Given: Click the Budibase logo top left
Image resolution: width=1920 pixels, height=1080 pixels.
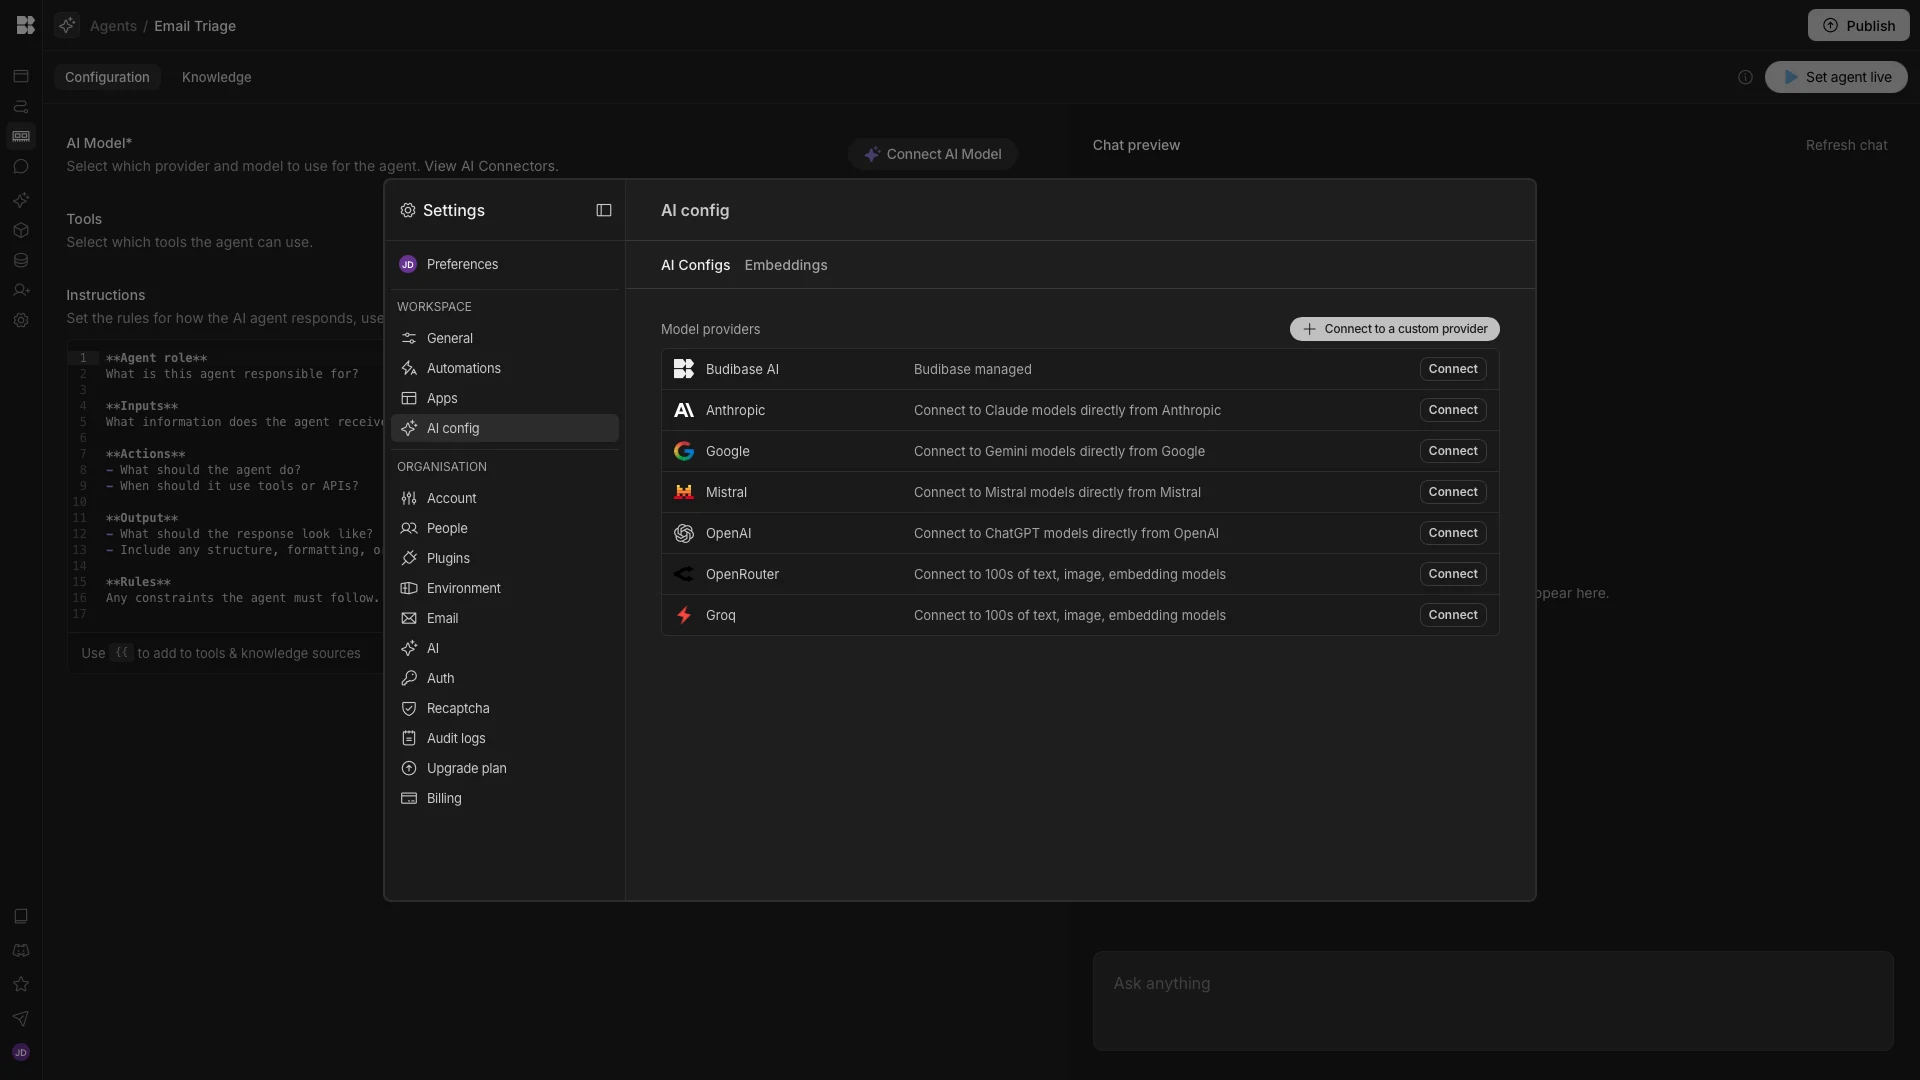Looking at the screenshot, I should click(25, 25).
